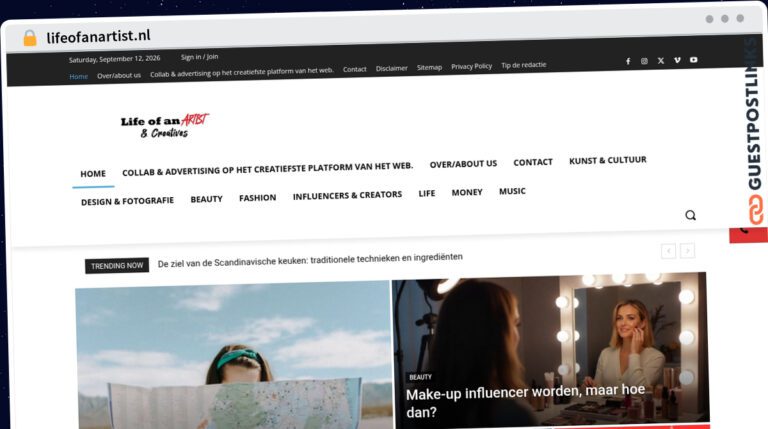The width and height of the screenshot is (768, 429).
Task: Open the article image with the map
Action: coord(233,355)
